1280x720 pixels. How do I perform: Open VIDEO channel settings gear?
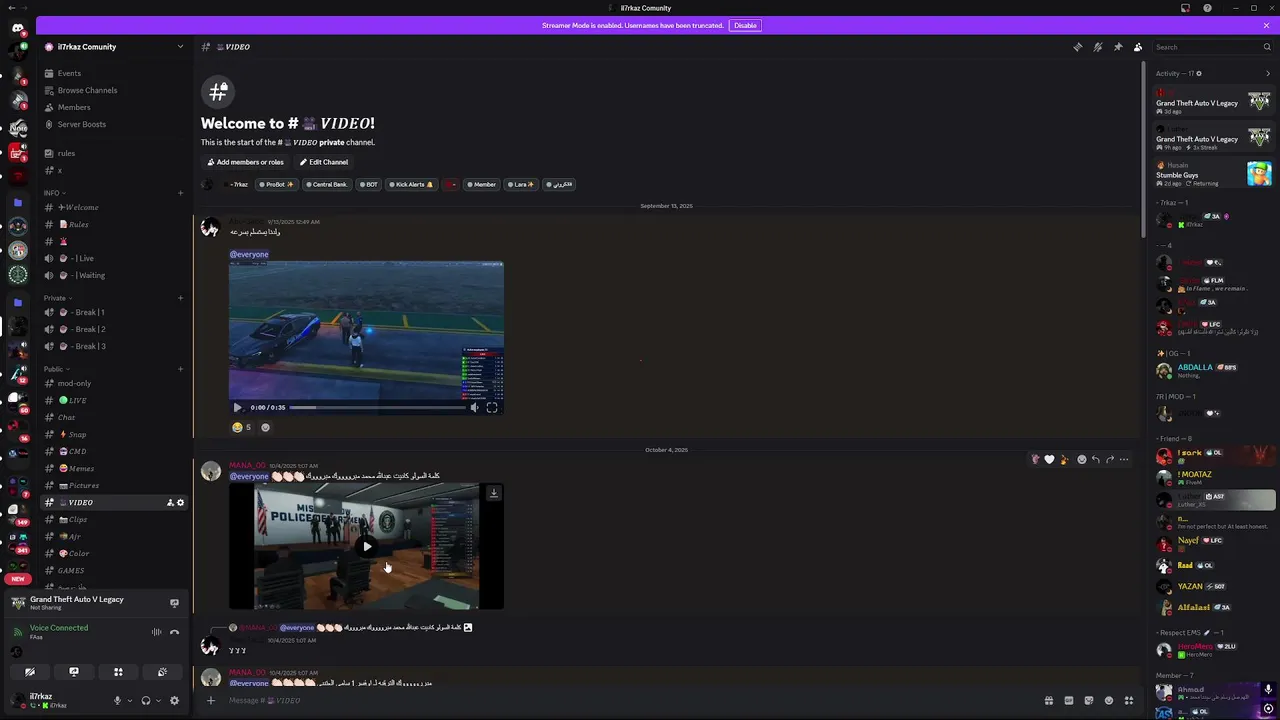click(181, 503)
